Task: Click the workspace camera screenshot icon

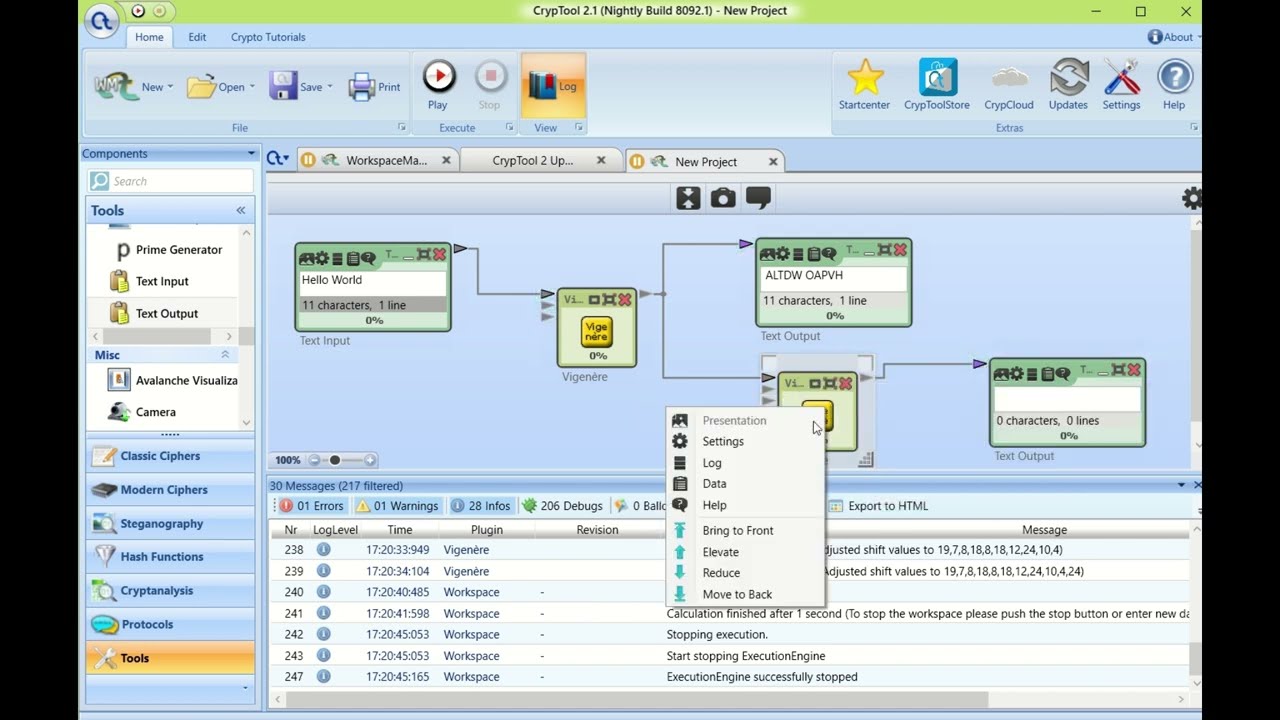Action: pyautogui.click(x=723, y=198)
